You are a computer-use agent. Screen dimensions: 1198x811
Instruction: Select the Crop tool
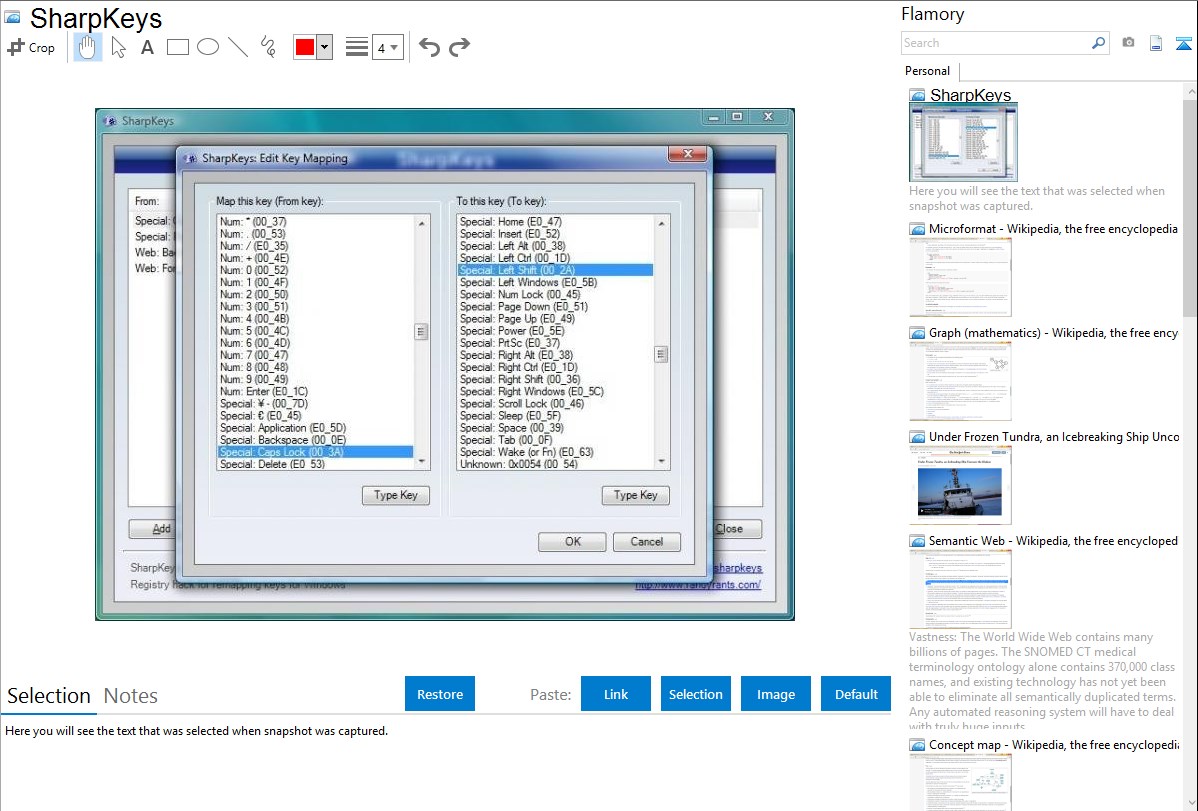pyautogui.click(x=31, y=47)
